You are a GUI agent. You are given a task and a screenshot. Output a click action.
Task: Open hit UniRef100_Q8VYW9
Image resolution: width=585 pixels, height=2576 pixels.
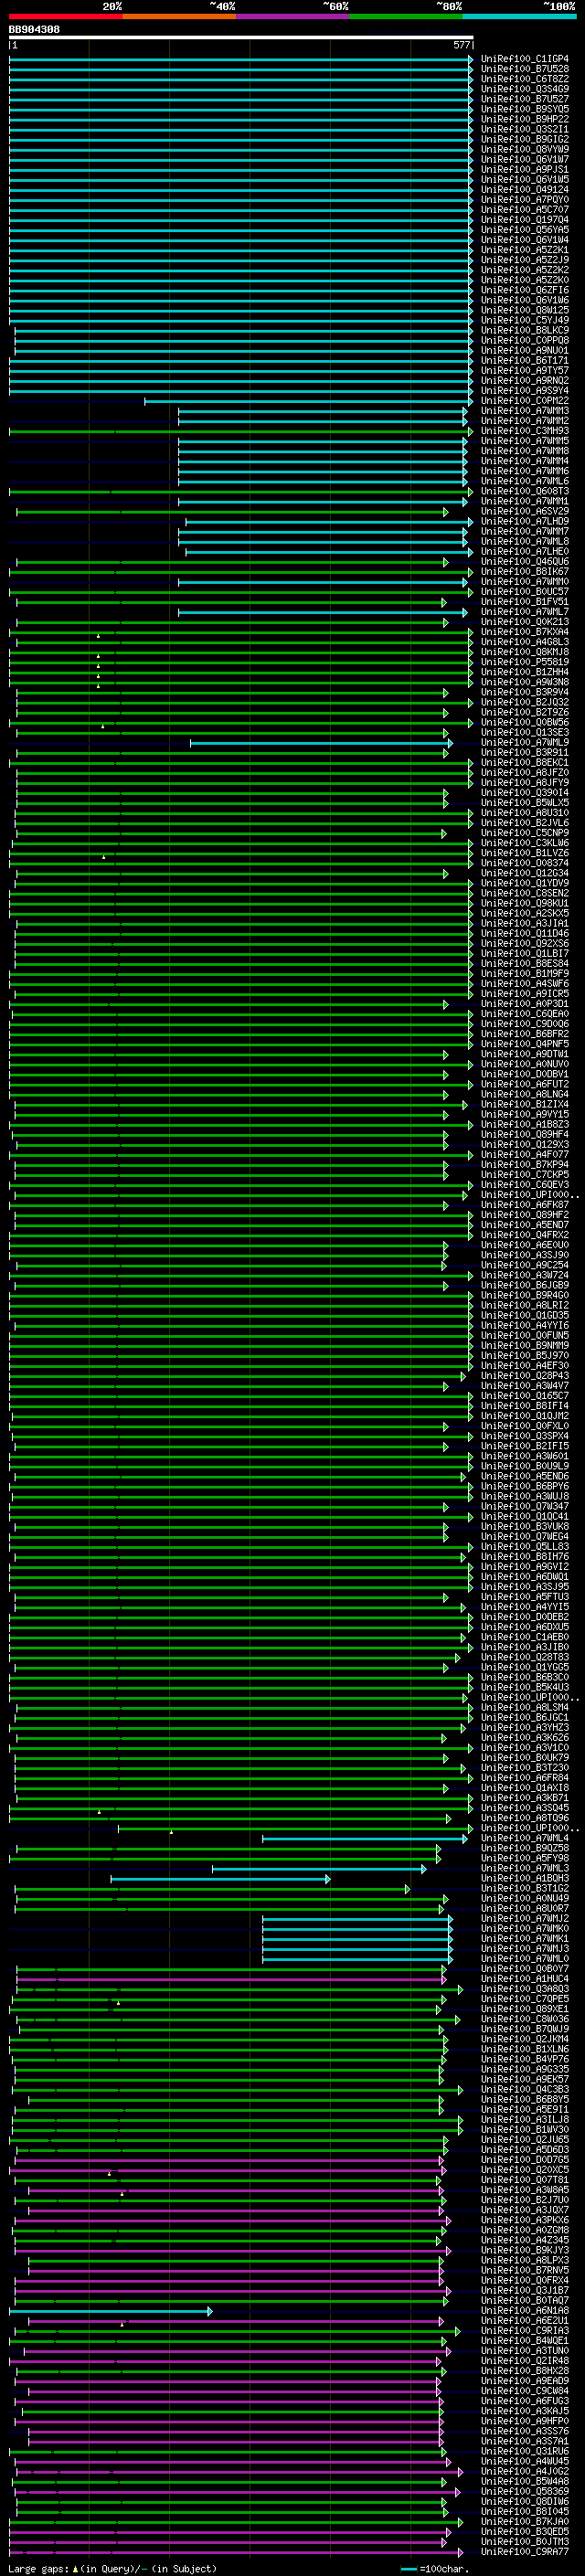pyautogui.click(x=525, y=149)
